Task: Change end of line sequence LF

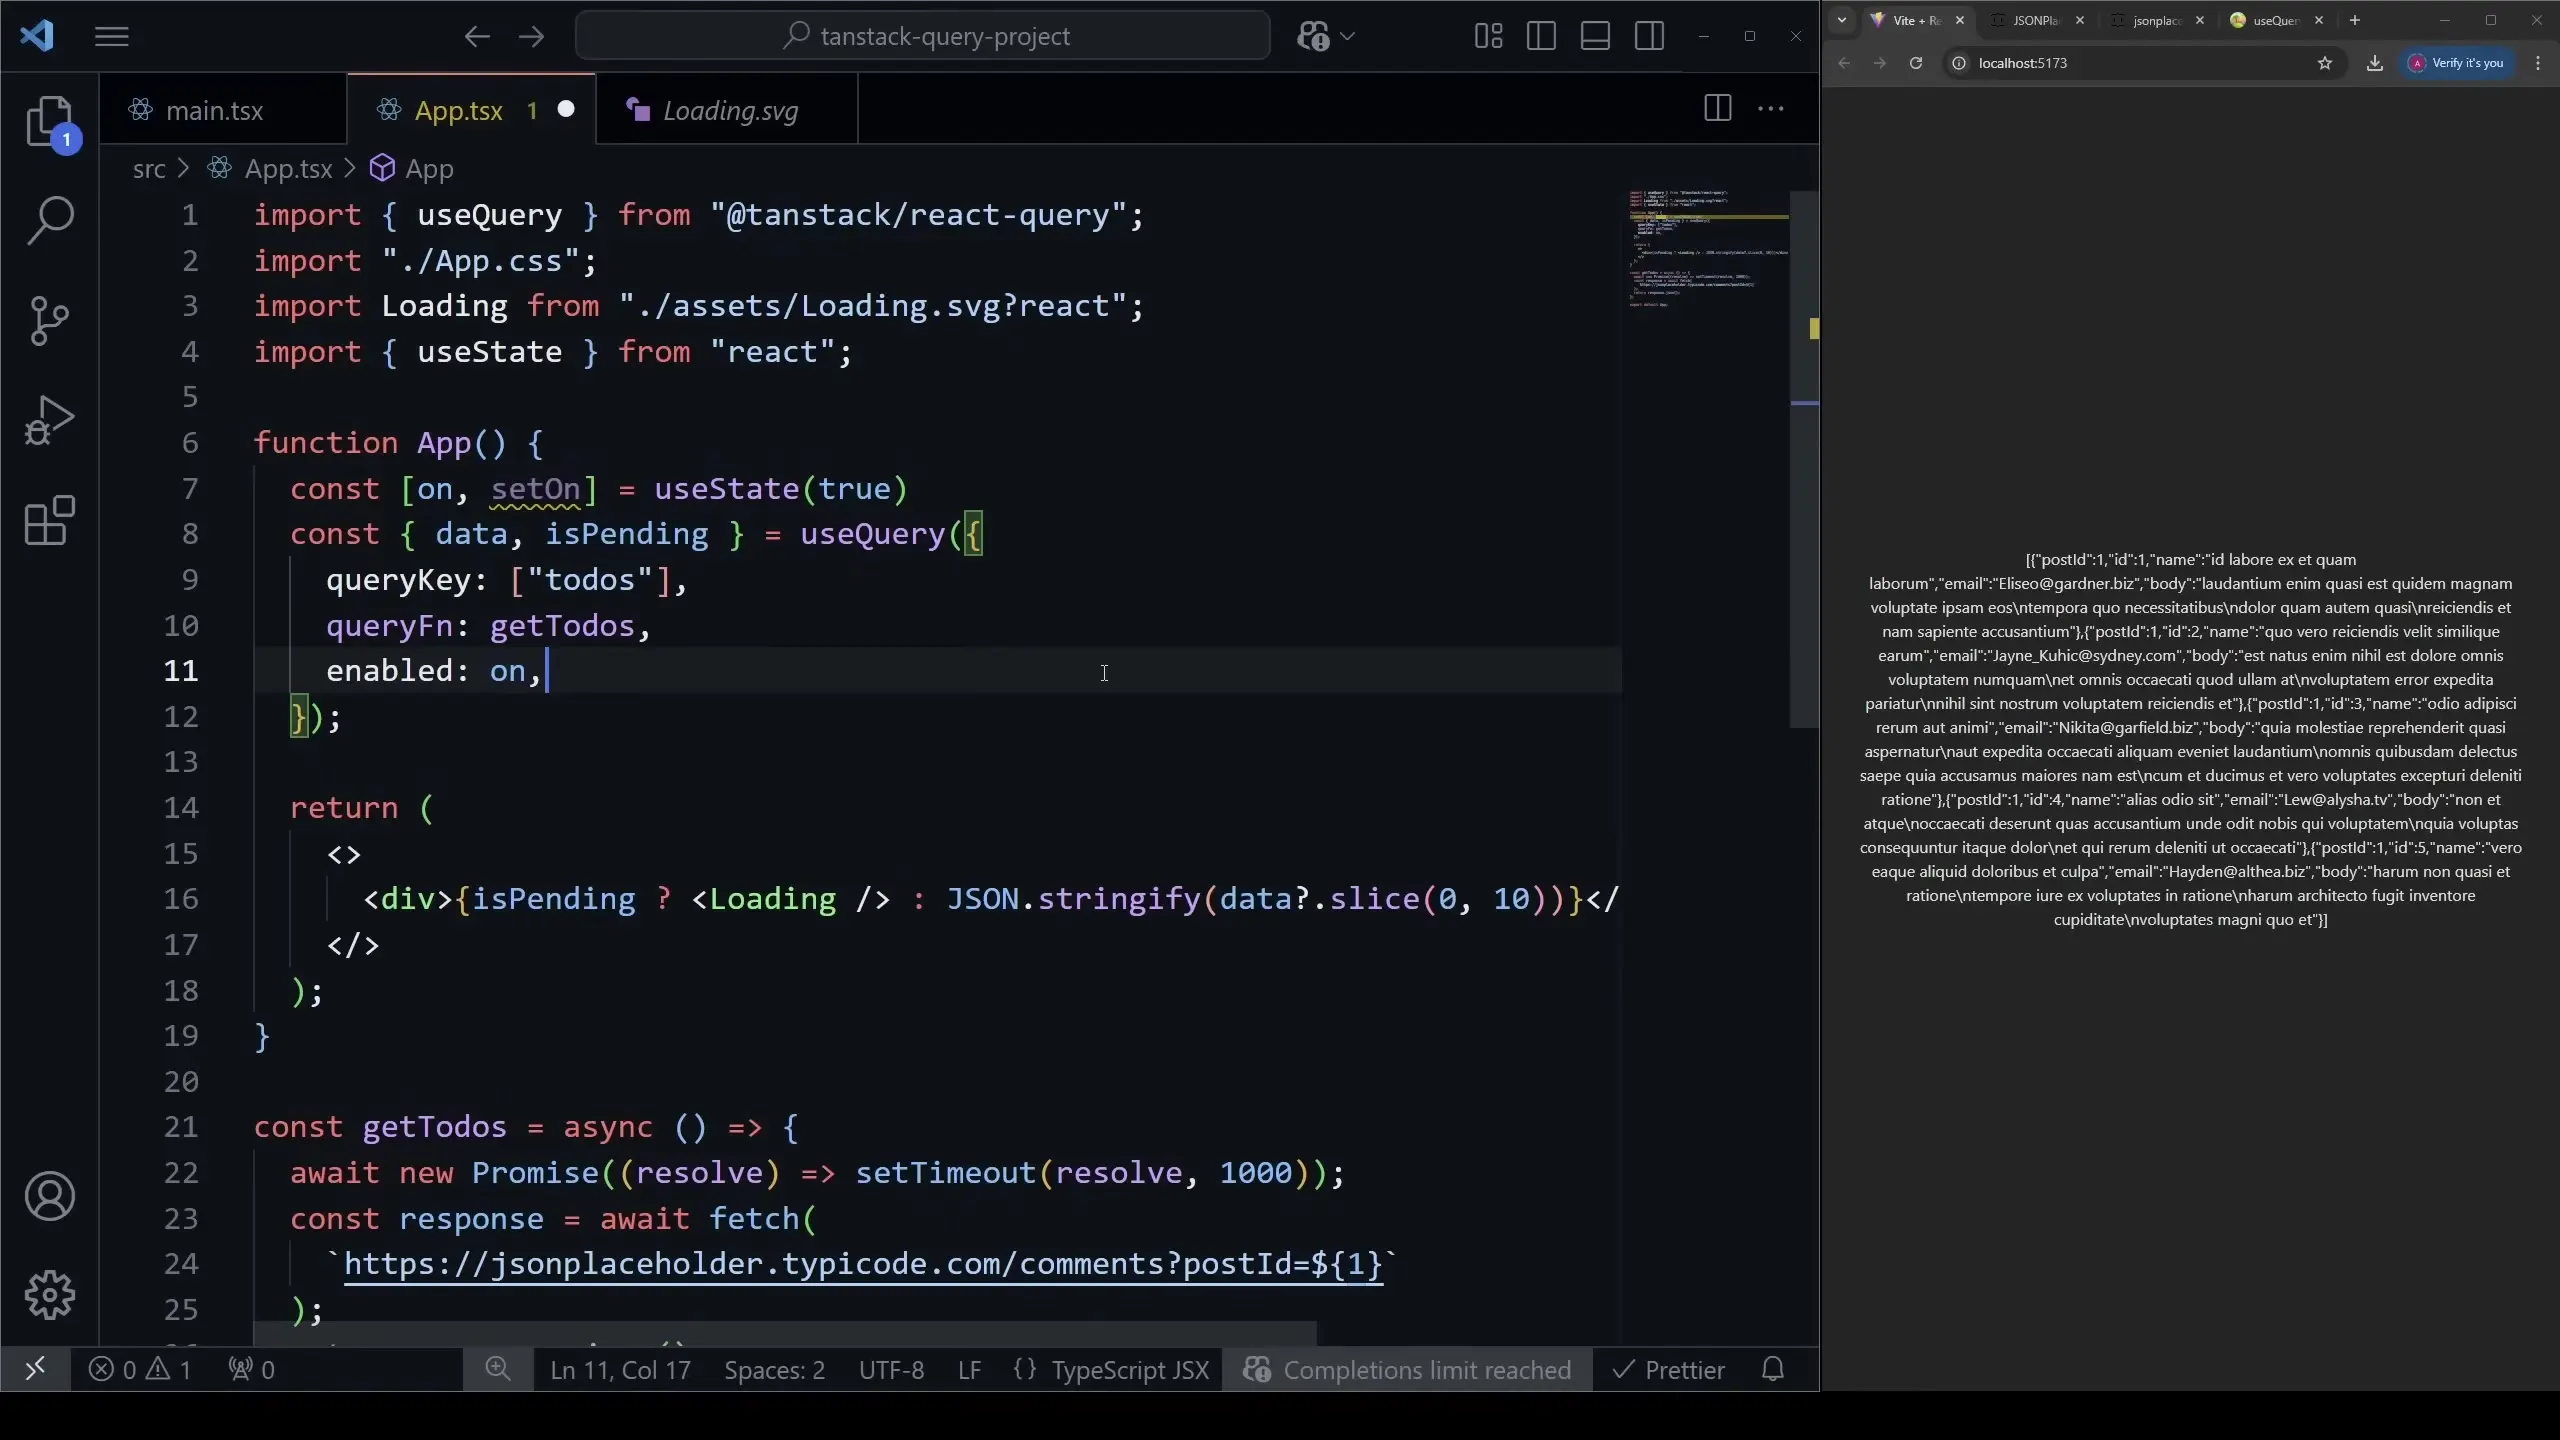Action: coord(969,1369)
